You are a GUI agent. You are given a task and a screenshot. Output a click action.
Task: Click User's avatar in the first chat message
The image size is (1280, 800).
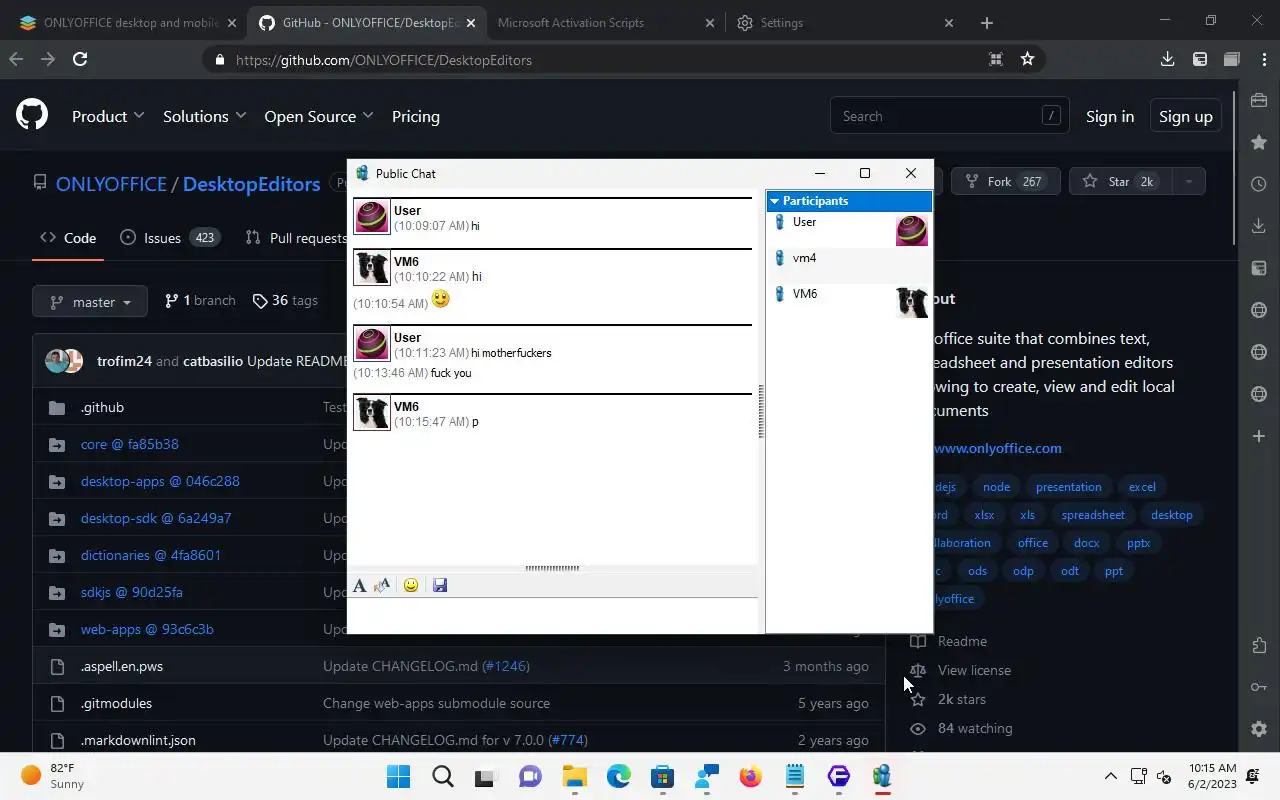[372, 216]
